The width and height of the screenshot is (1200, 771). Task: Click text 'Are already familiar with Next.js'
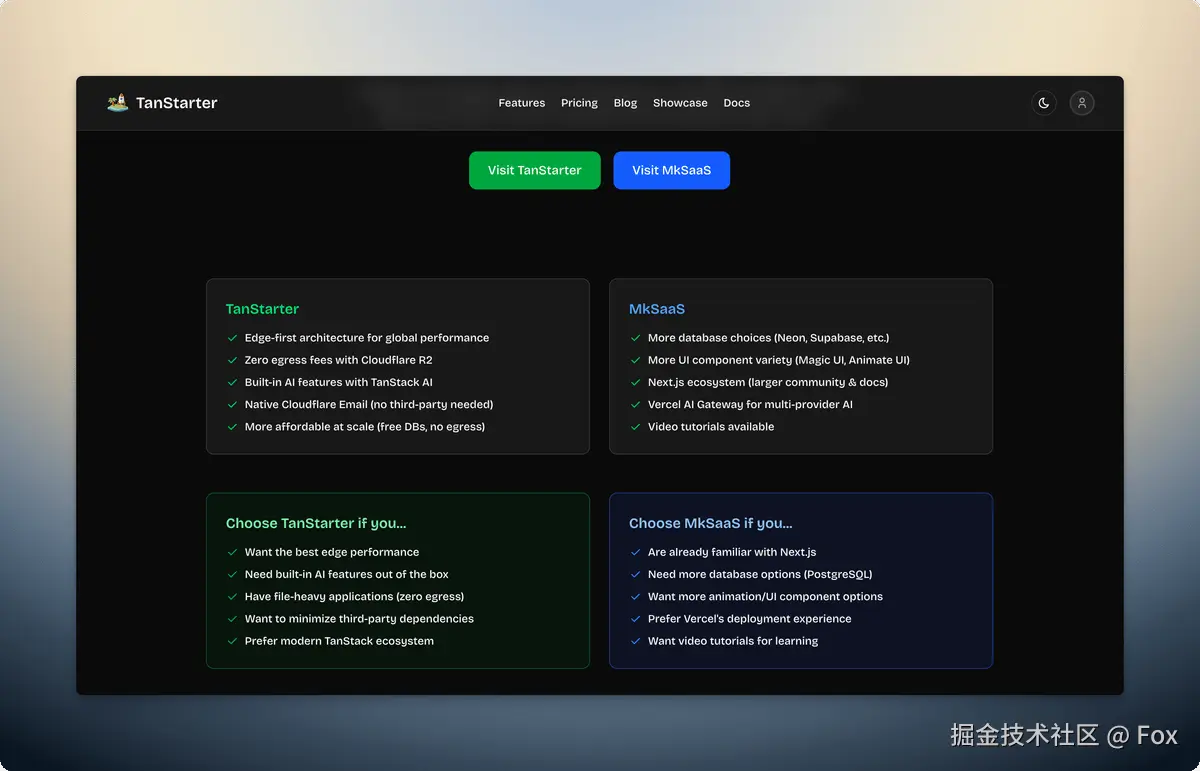click(732, 552)
